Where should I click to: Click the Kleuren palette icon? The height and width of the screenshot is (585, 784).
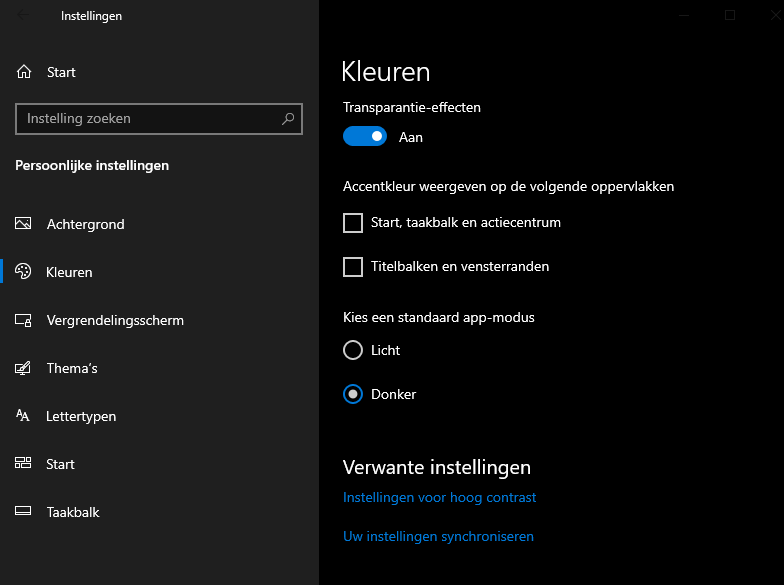tap(24, 272)
